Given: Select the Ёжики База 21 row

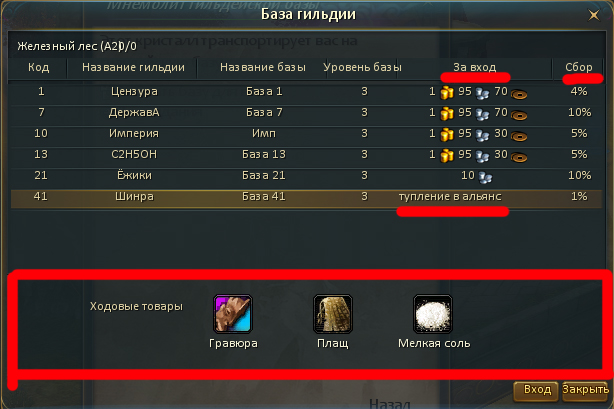Looking at the screenshot, I should tap(306, 176).
